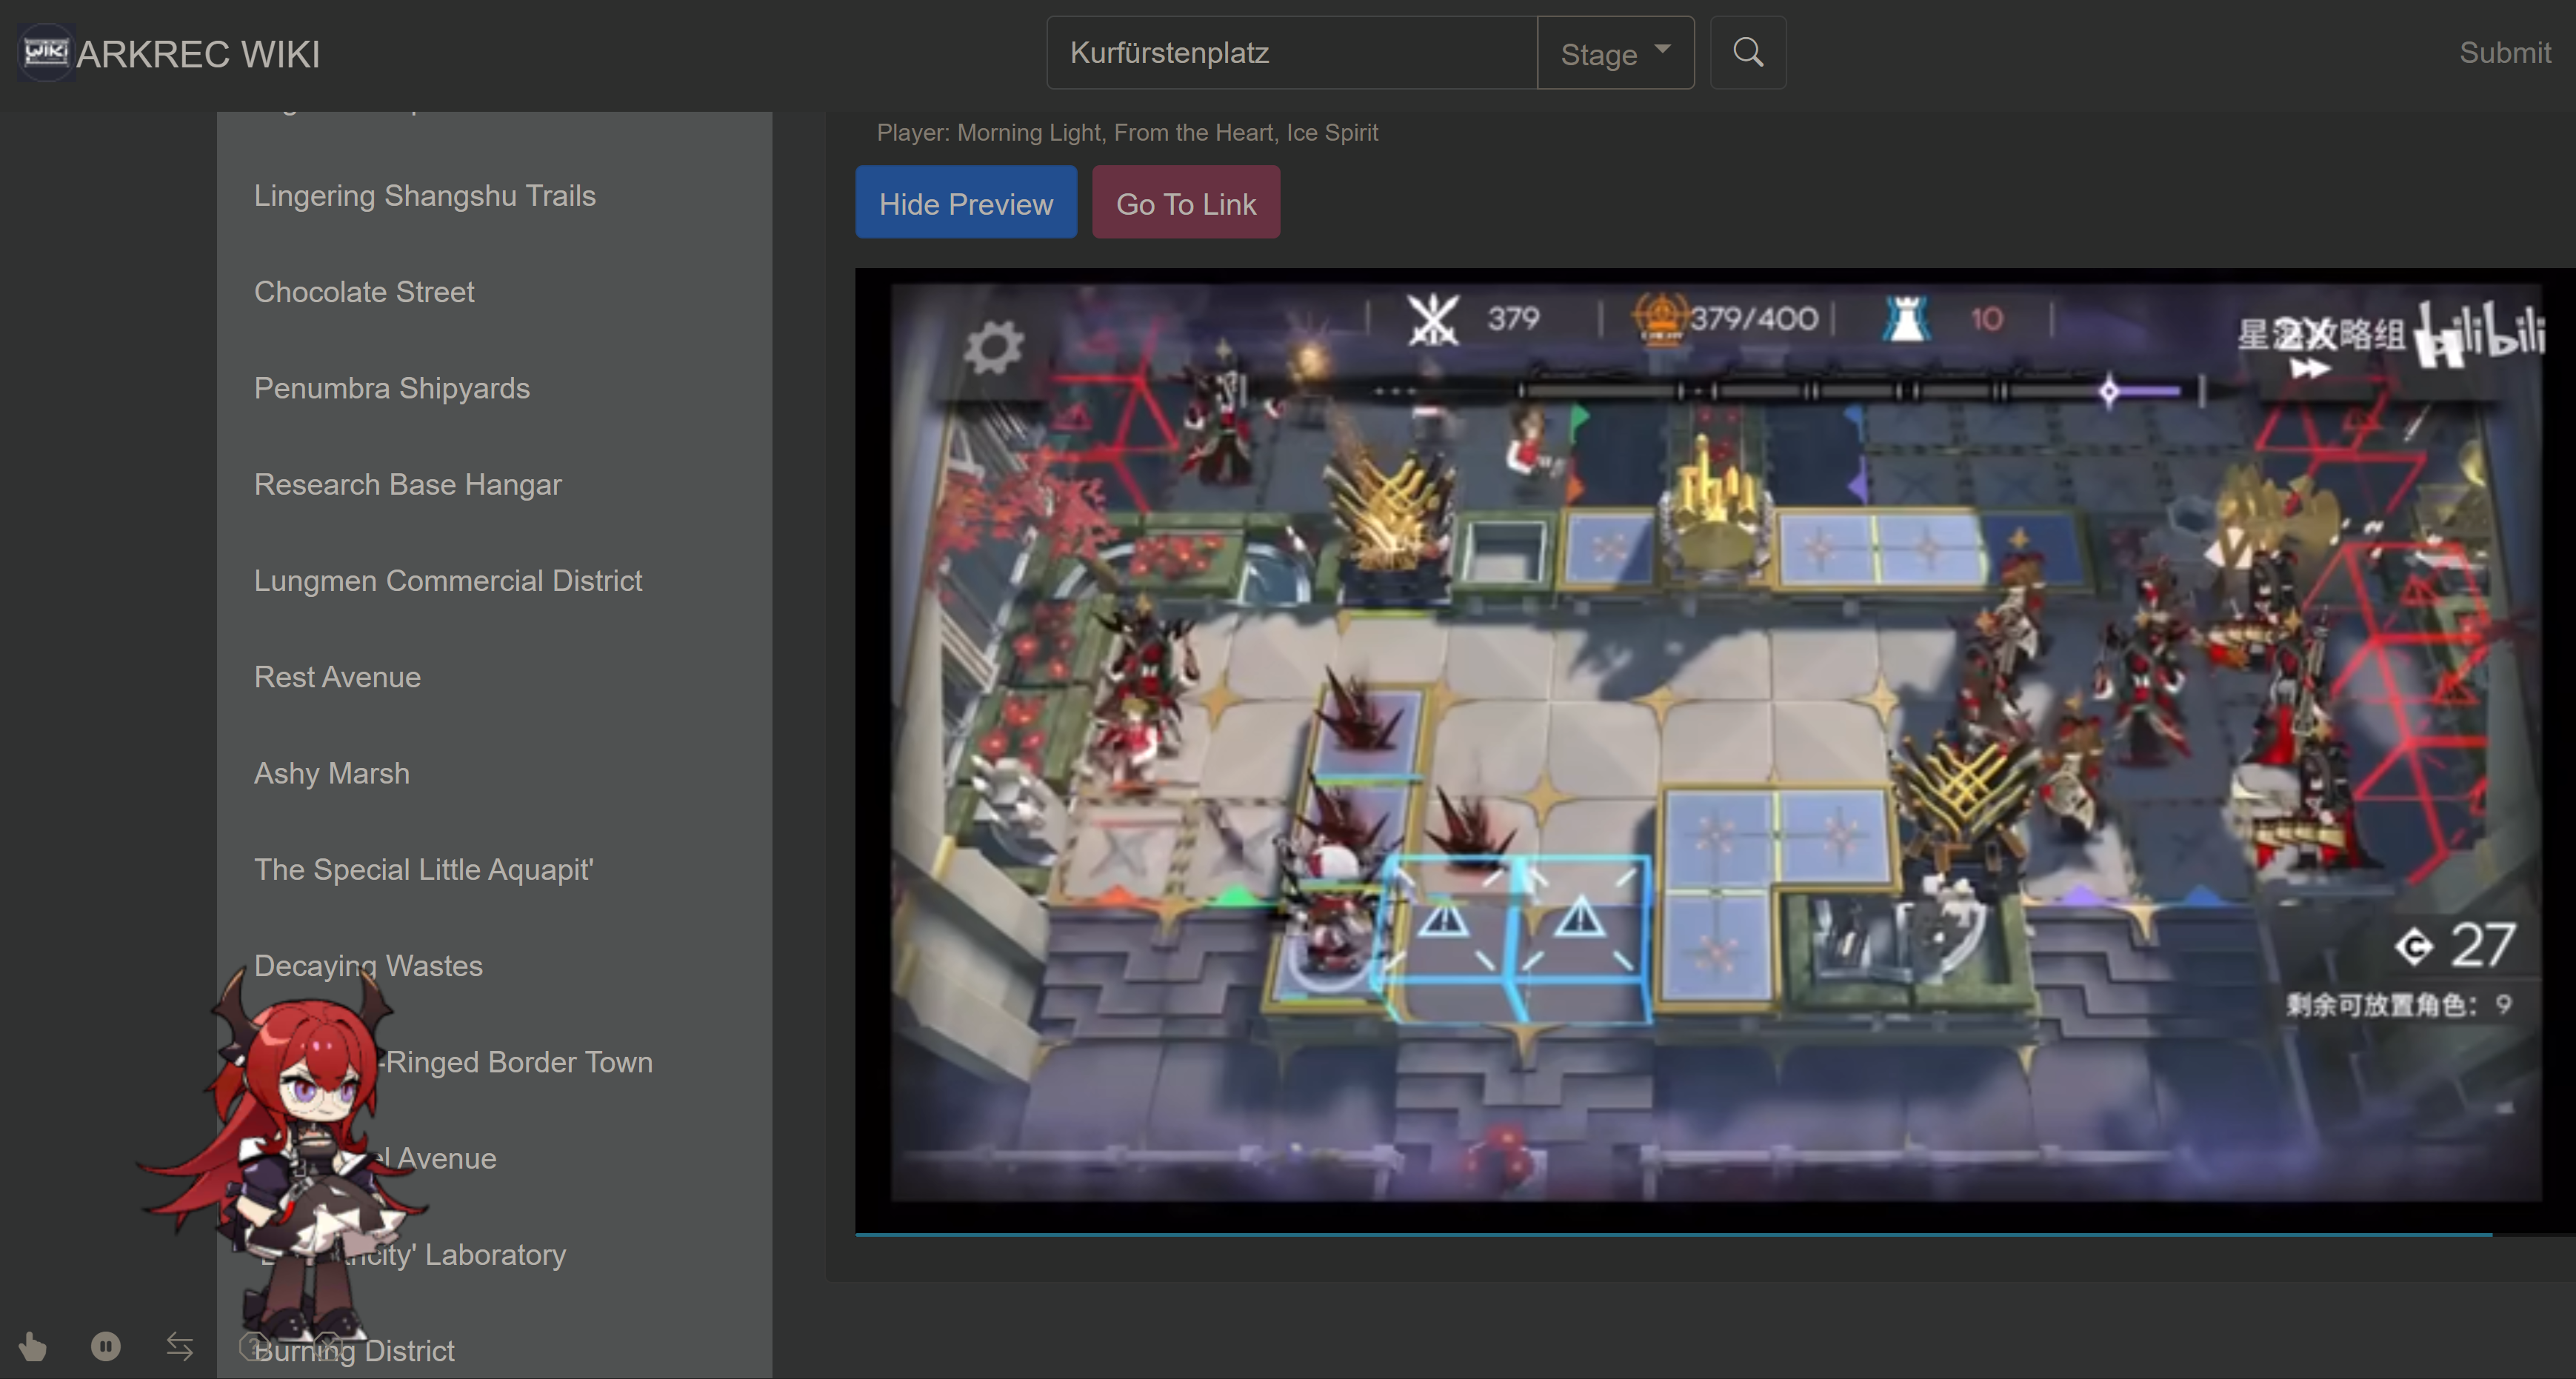Choose Research Base Hangar from the list
Viewport: 2576px width, 1379px height.
point(407,484)
